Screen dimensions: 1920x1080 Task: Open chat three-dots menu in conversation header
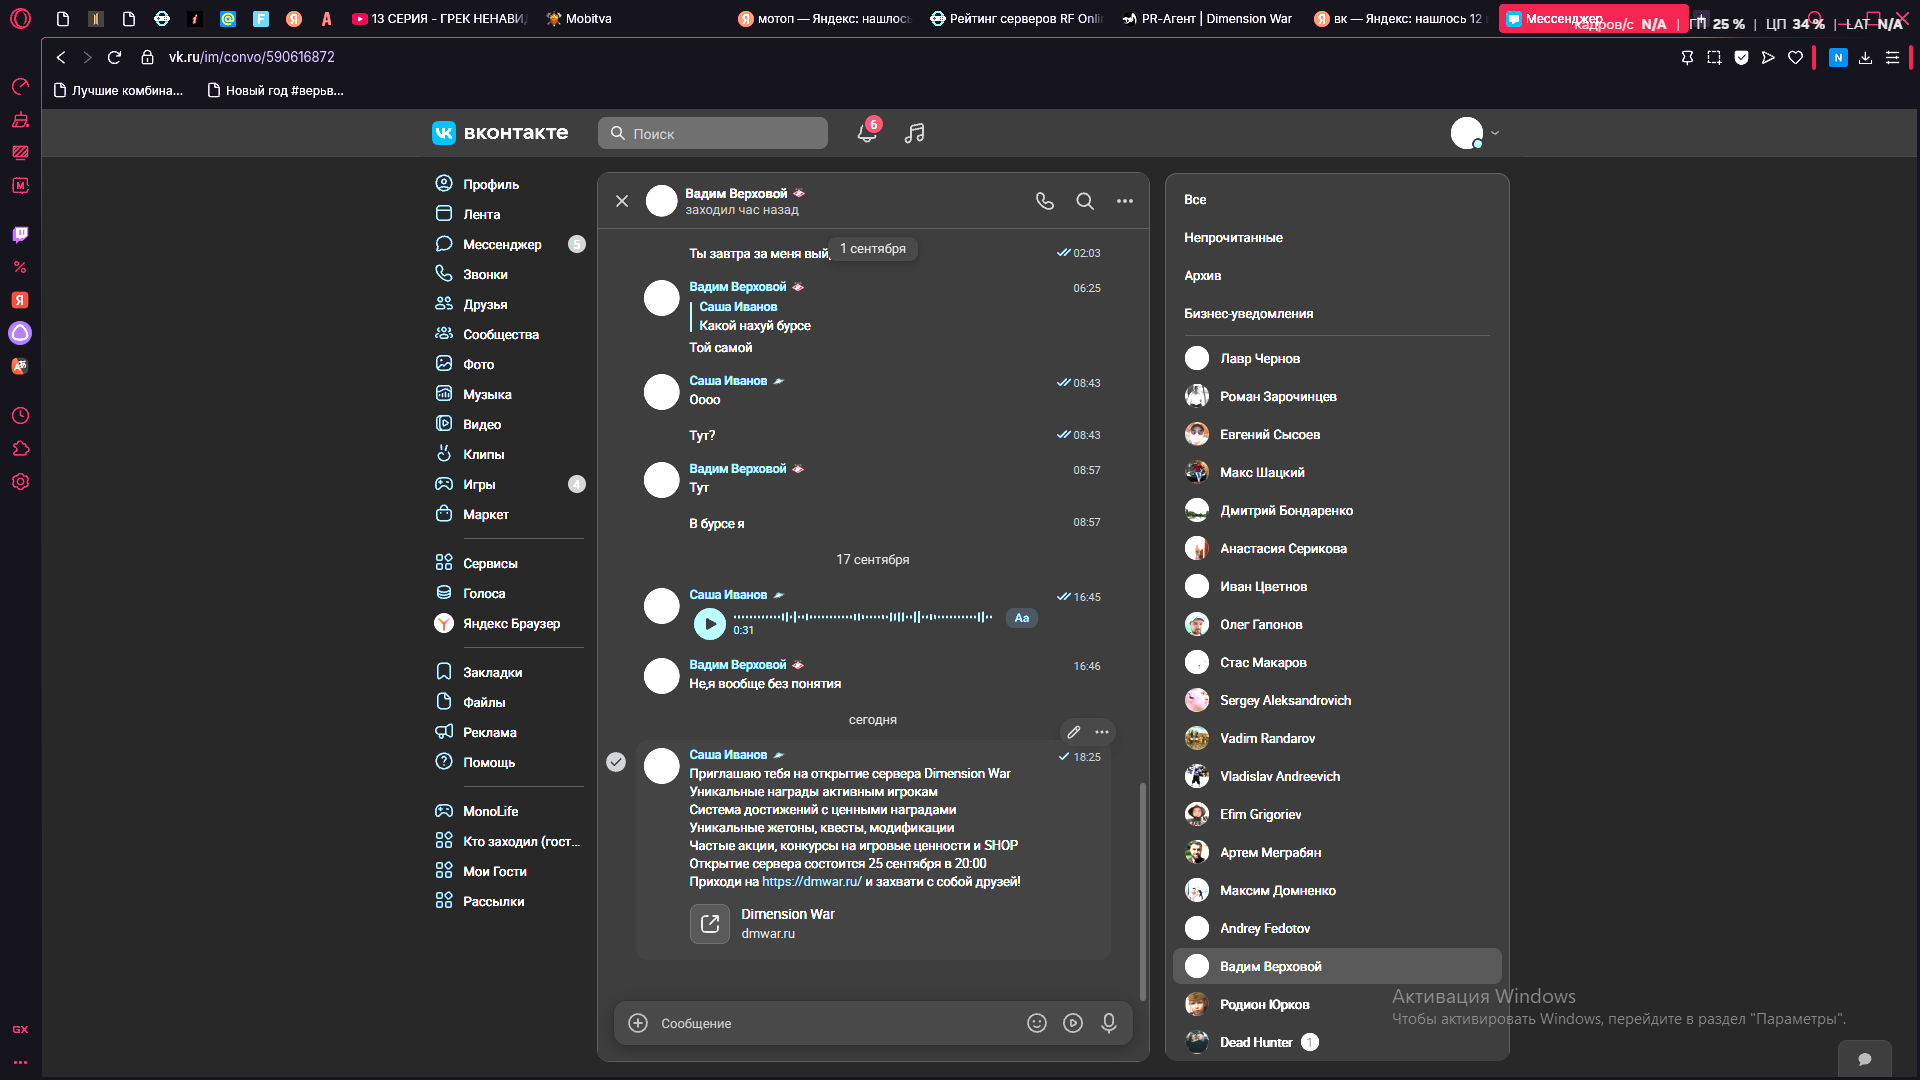pyautogui.click(x=1125, y=201)
